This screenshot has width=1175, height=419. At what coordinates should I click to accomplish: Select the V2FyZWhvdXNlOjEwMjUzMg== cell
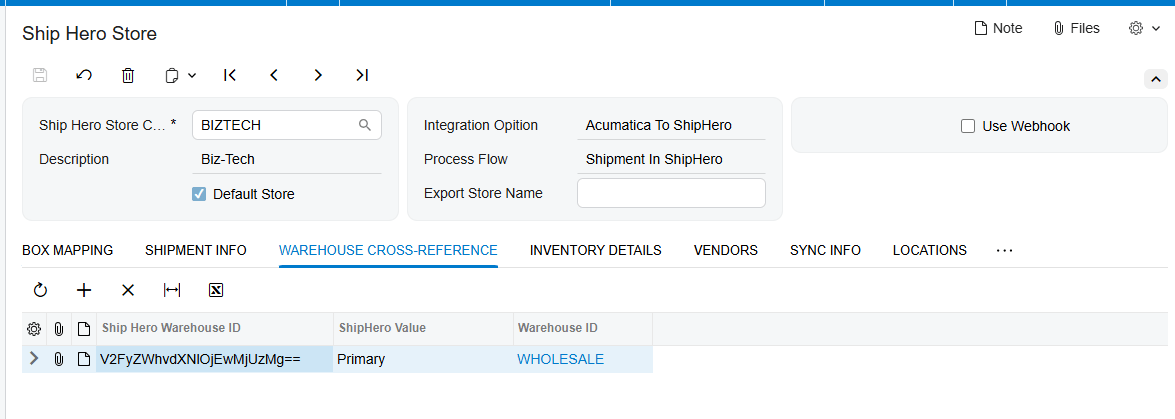215,359
